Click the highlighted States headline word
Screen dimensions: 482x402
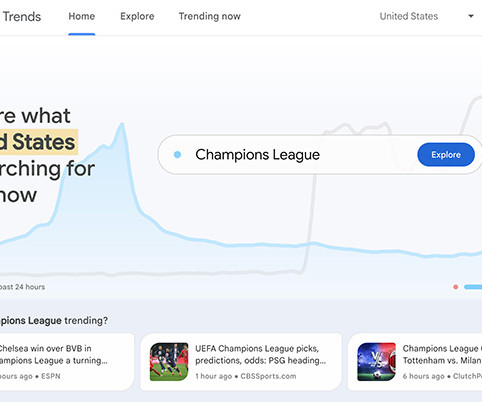[44, 142]
